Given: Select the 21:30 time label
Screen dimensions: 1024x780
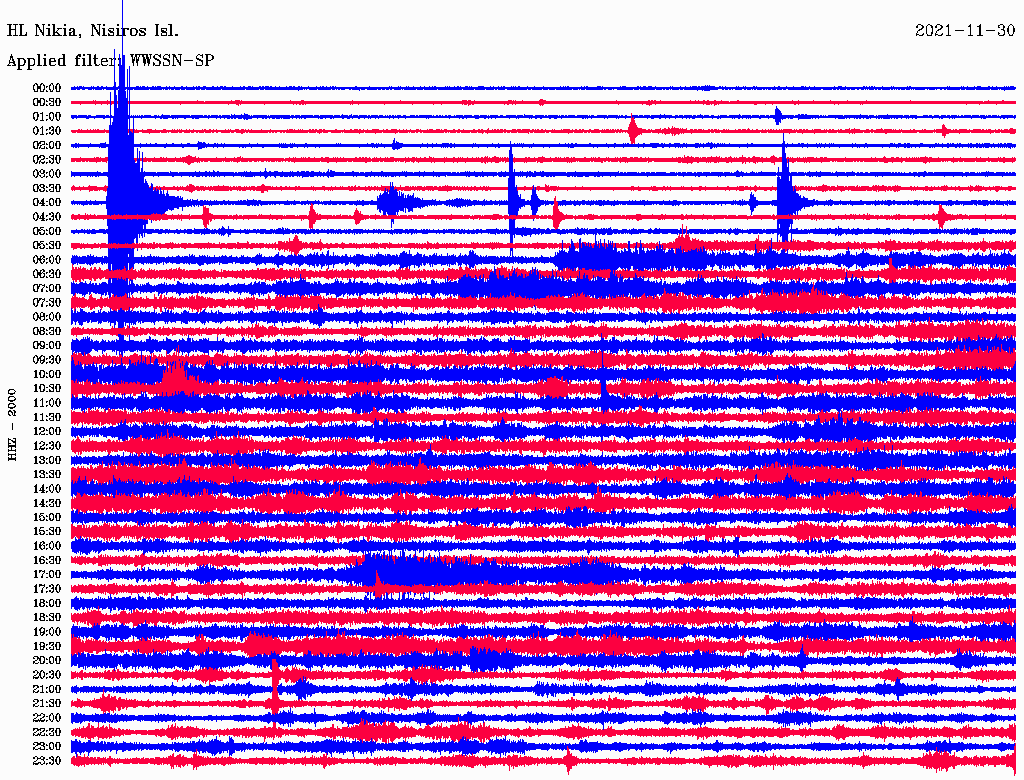Looking at the screenshot, I should [x=47, y=704].
